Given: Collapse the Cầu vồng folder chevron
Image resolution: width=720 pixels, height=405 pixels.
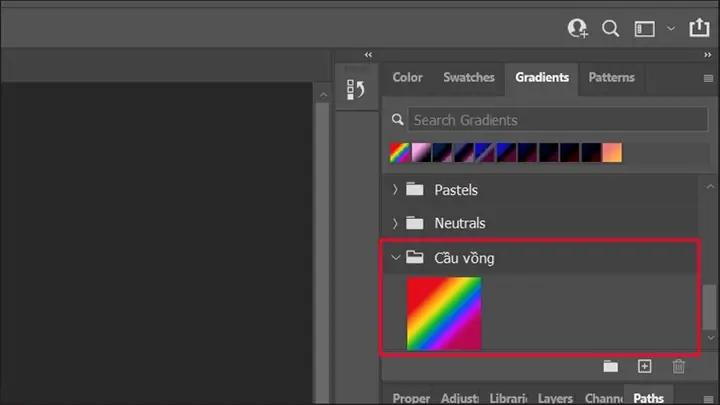Looking at the screenshot, I should pos(395,258).
